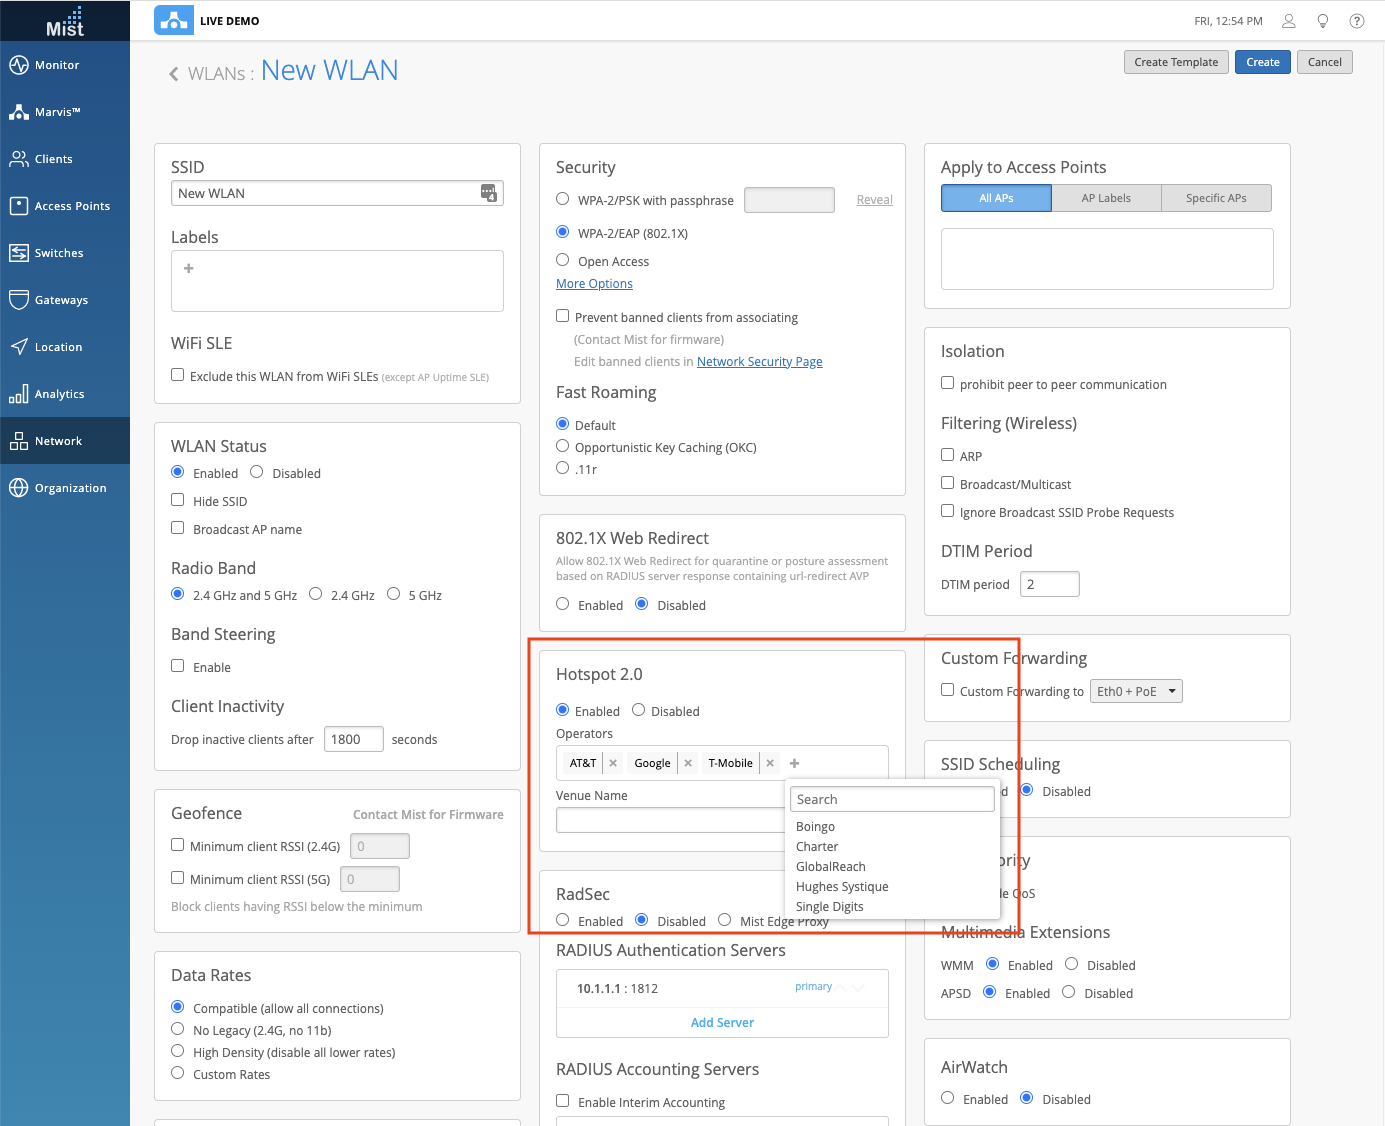
Task: Choose Boingo from the operator list
Action: pyautogui.click(x=815, y=827)
